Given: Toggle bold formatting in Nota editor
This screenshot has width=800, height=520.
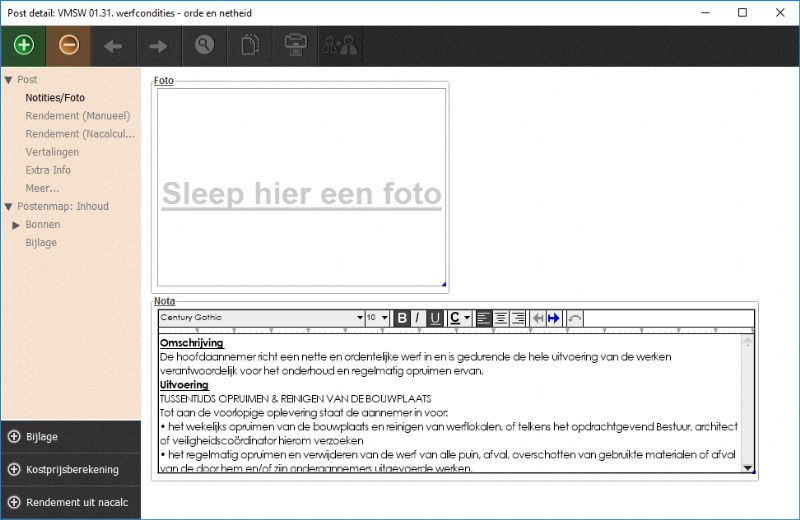Looking at the screenshot, I should pyautogui.click(x=402, y=318).
